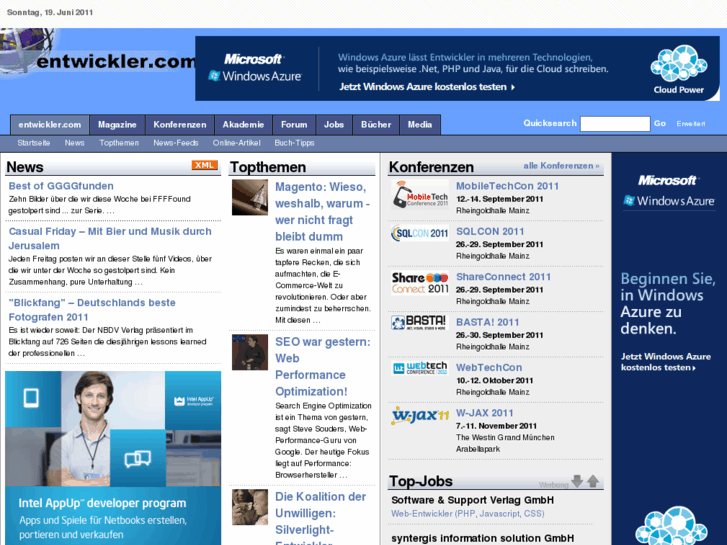Click the syntergis information solution GmbH entry
Screen dimensions: 727x545
(x=483, y=538)
